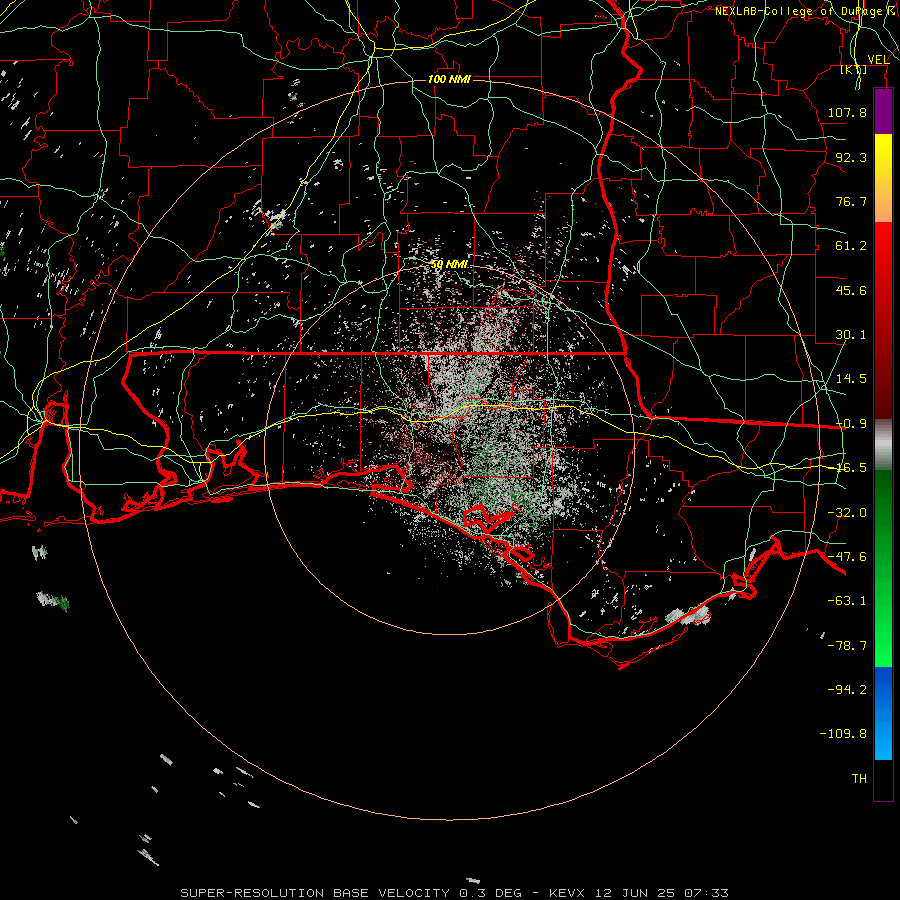Click the TH label in legend
This screenshot has height=900, width=900.
pos(859,779)
